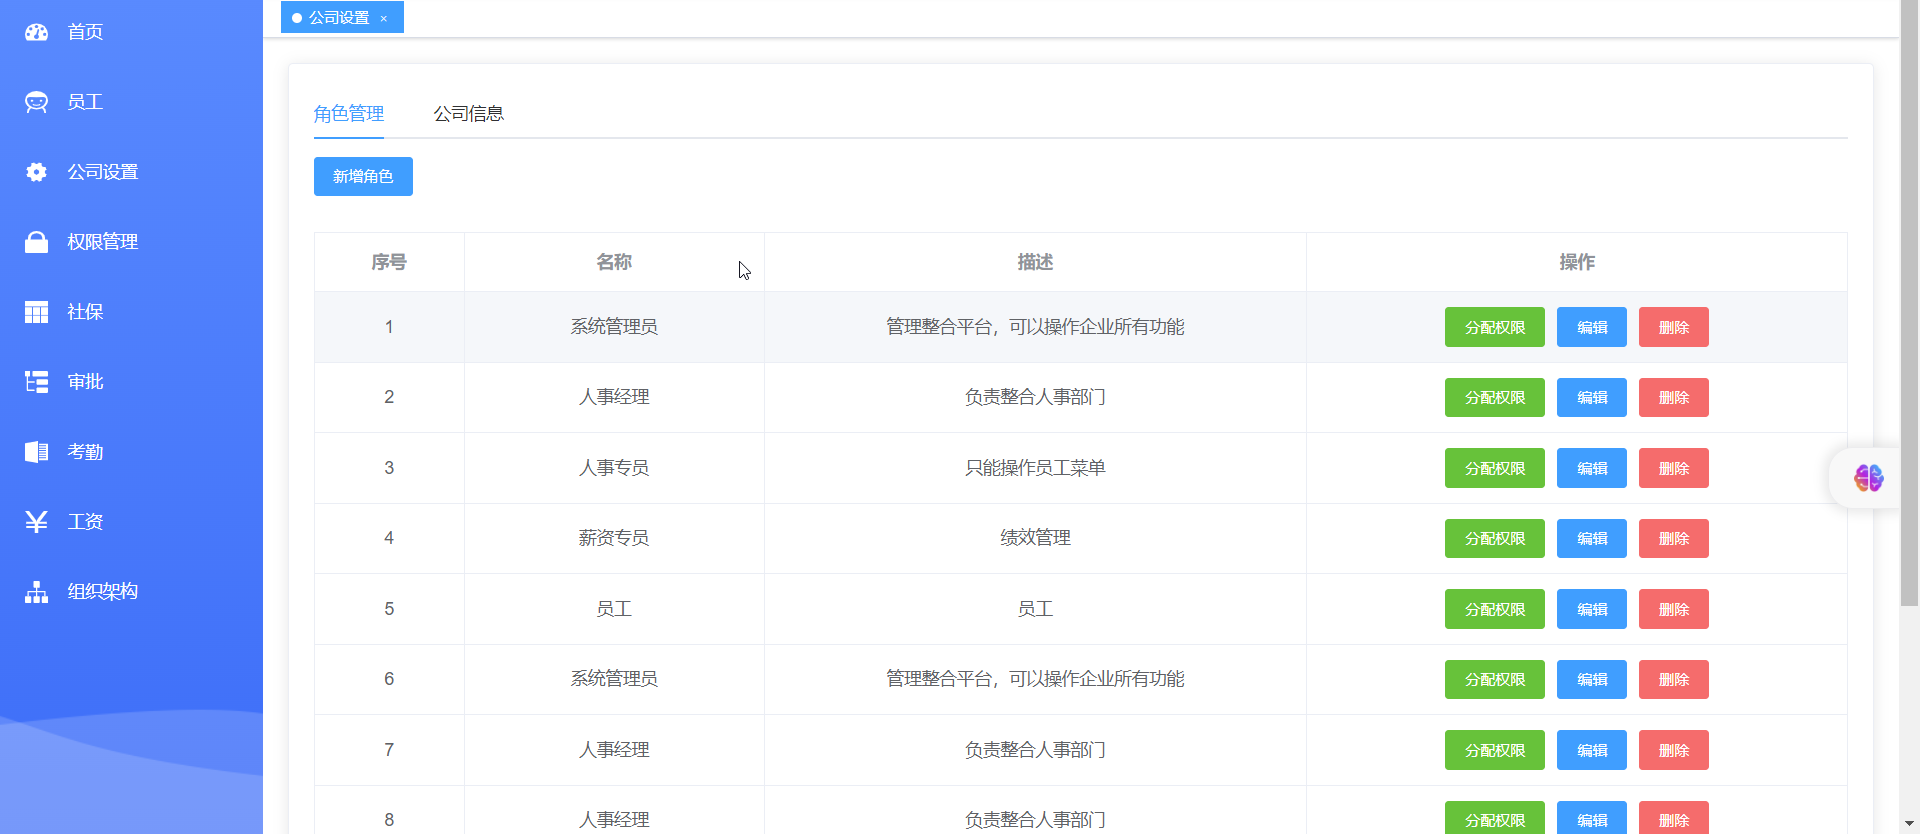The width and height of the screenshot is (1920, 834).
Task: Go to 权限管理 menu item
Action: [103, 242]
